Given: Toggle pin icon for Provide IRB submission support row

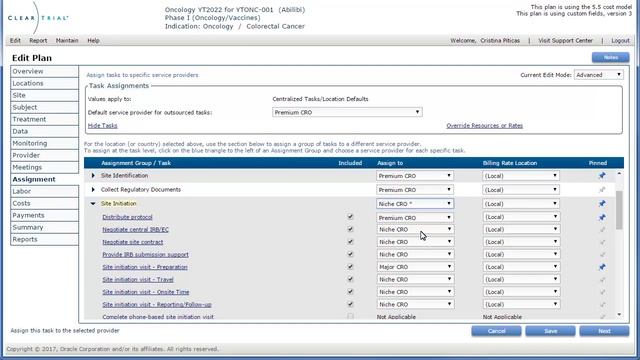Looking at the screenshot, I should click(602, 255).
